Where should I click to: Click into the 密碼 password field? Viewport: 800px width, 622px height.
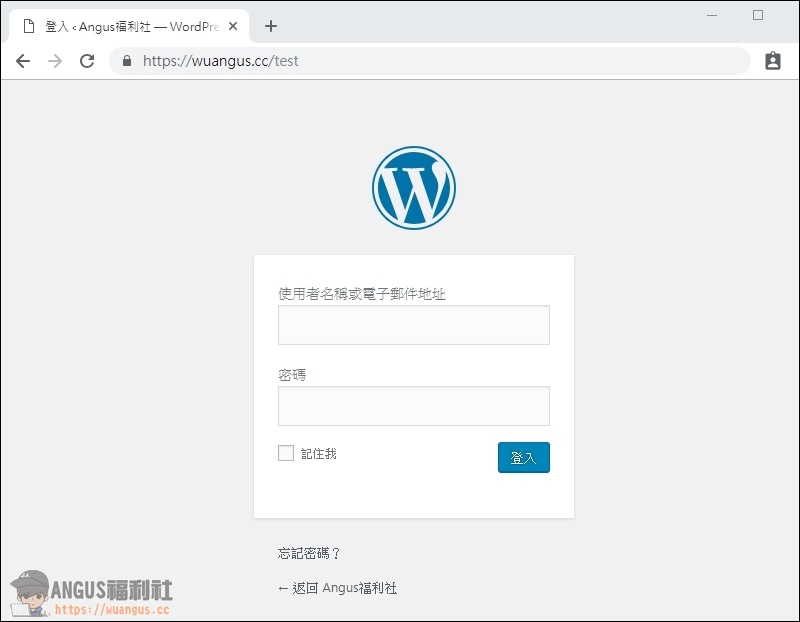point(413,406)
